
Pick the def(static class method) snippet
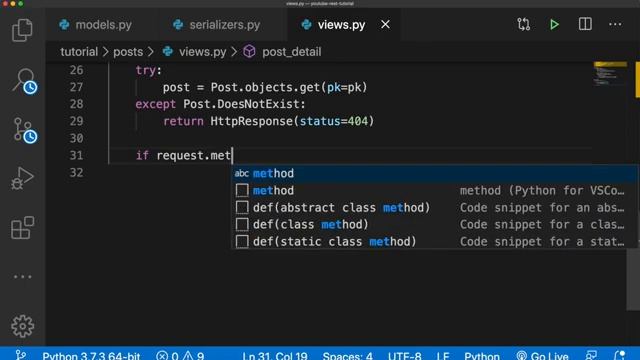(434, 242)
